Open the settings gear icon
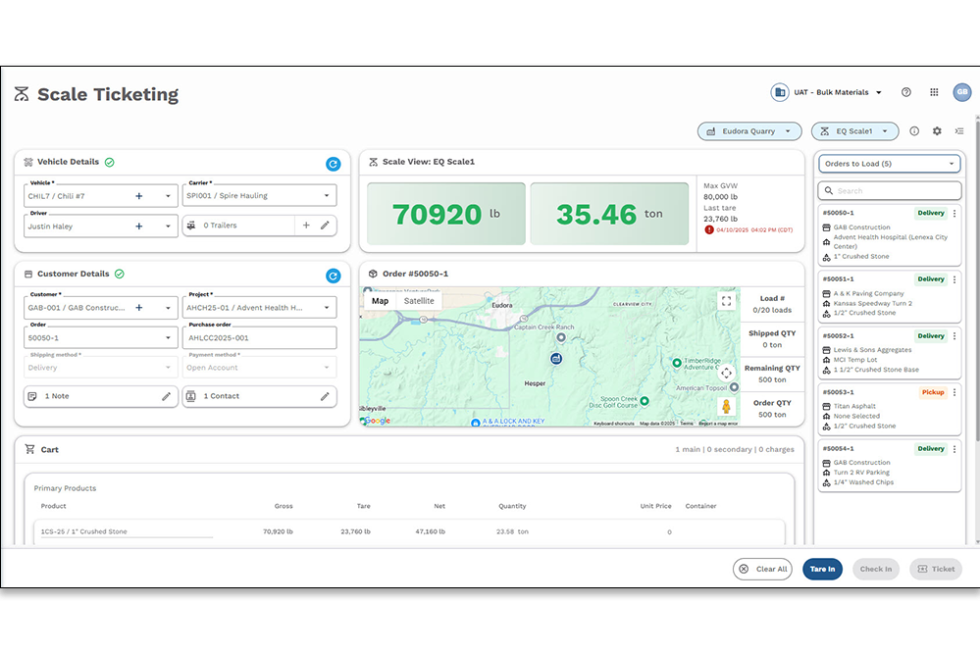 tap(937, 131)
